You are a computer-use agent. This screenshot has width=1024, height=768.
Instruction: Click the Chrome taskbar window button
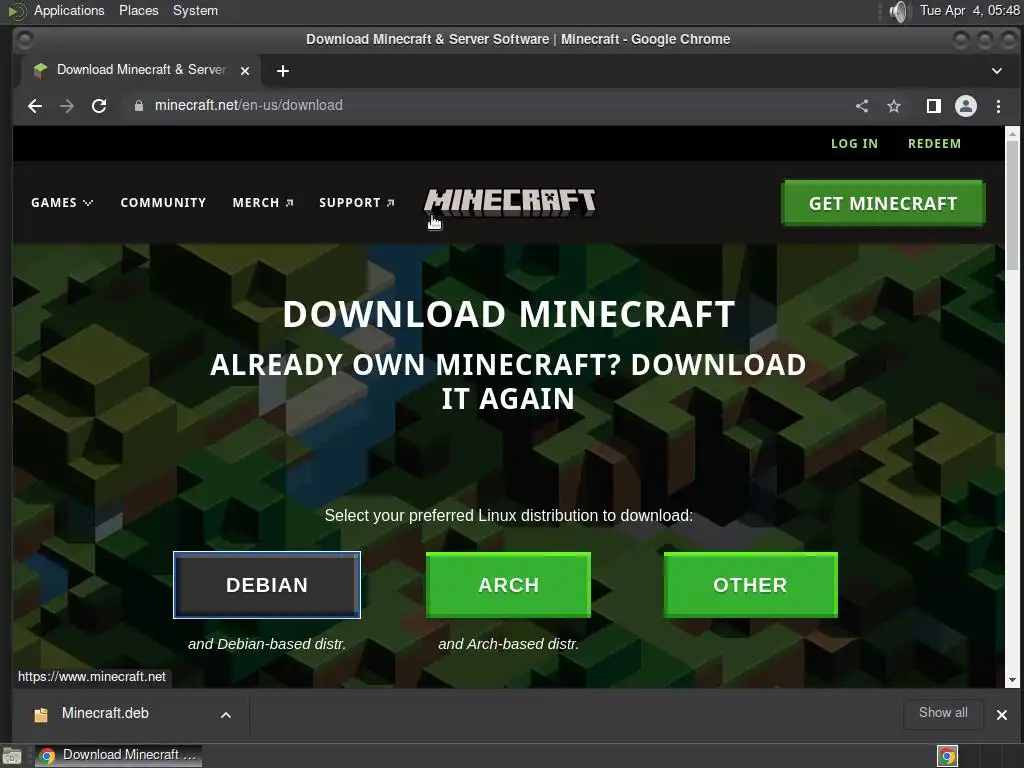(x=118, y=756)
